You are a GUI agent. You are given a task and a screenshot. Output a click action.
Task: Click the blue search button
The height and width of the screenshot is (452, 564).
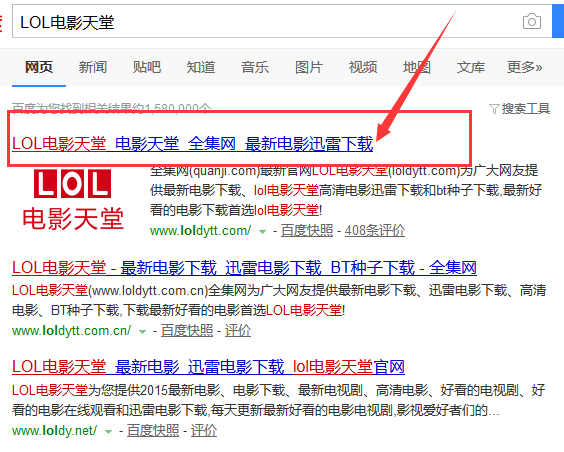tap(558, 21)
